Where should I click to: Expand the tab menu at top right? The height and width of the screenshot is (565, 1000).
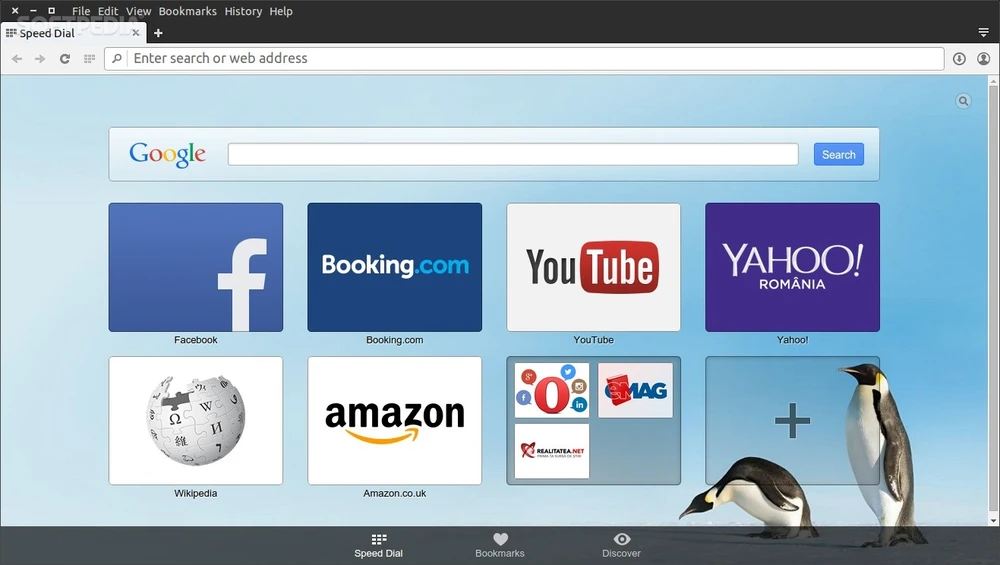pyautogui.click(x=983, y=32)
